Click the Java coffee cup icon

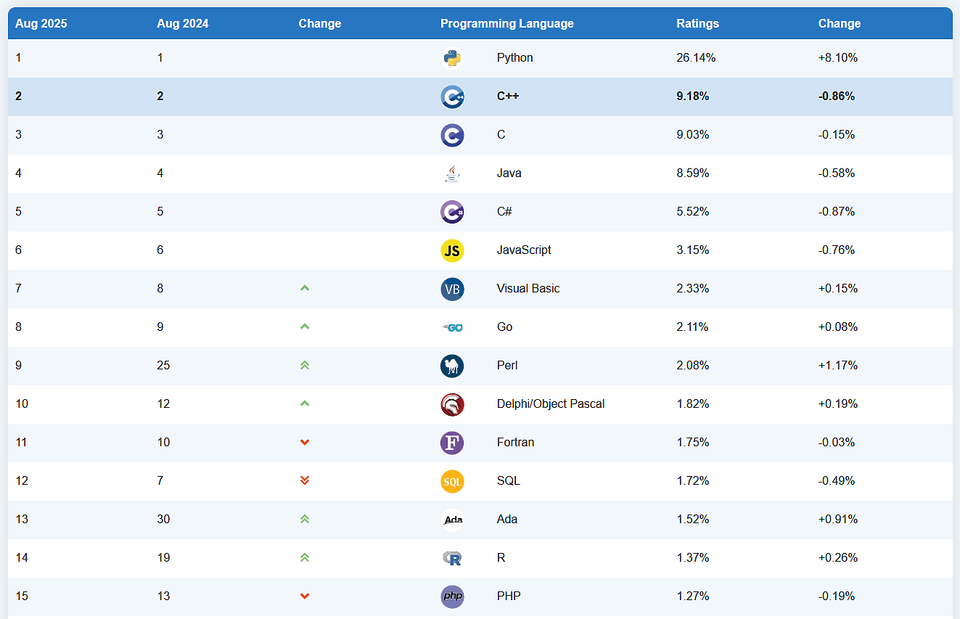click(452, 174)
